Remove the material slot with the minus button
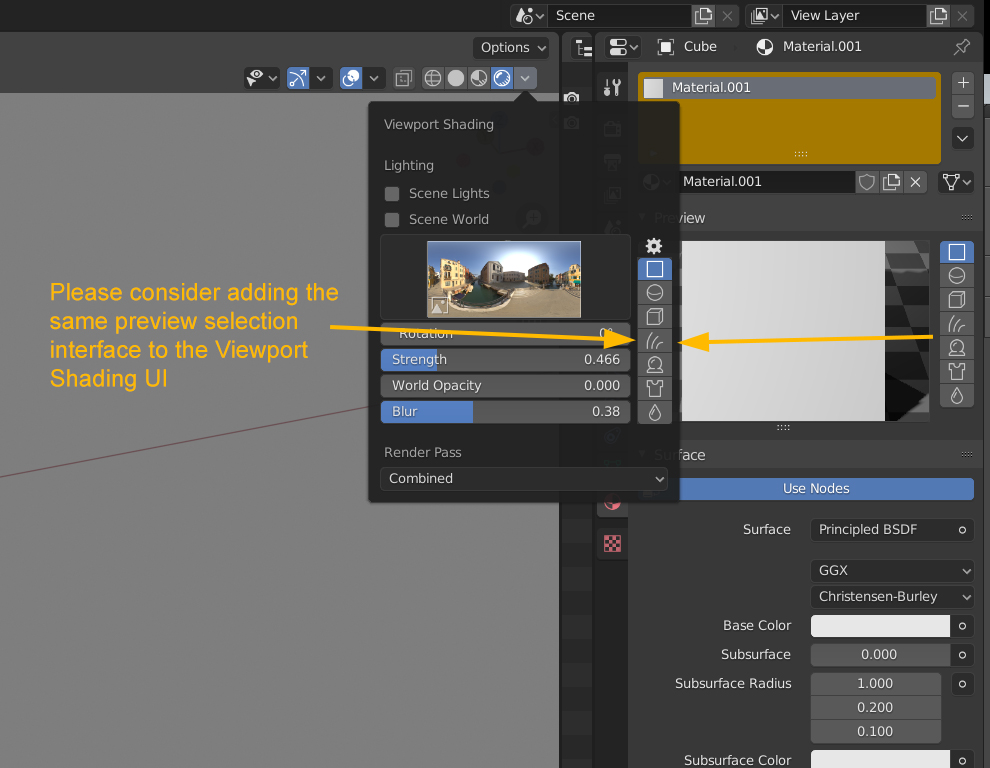 tap(963, 106)
